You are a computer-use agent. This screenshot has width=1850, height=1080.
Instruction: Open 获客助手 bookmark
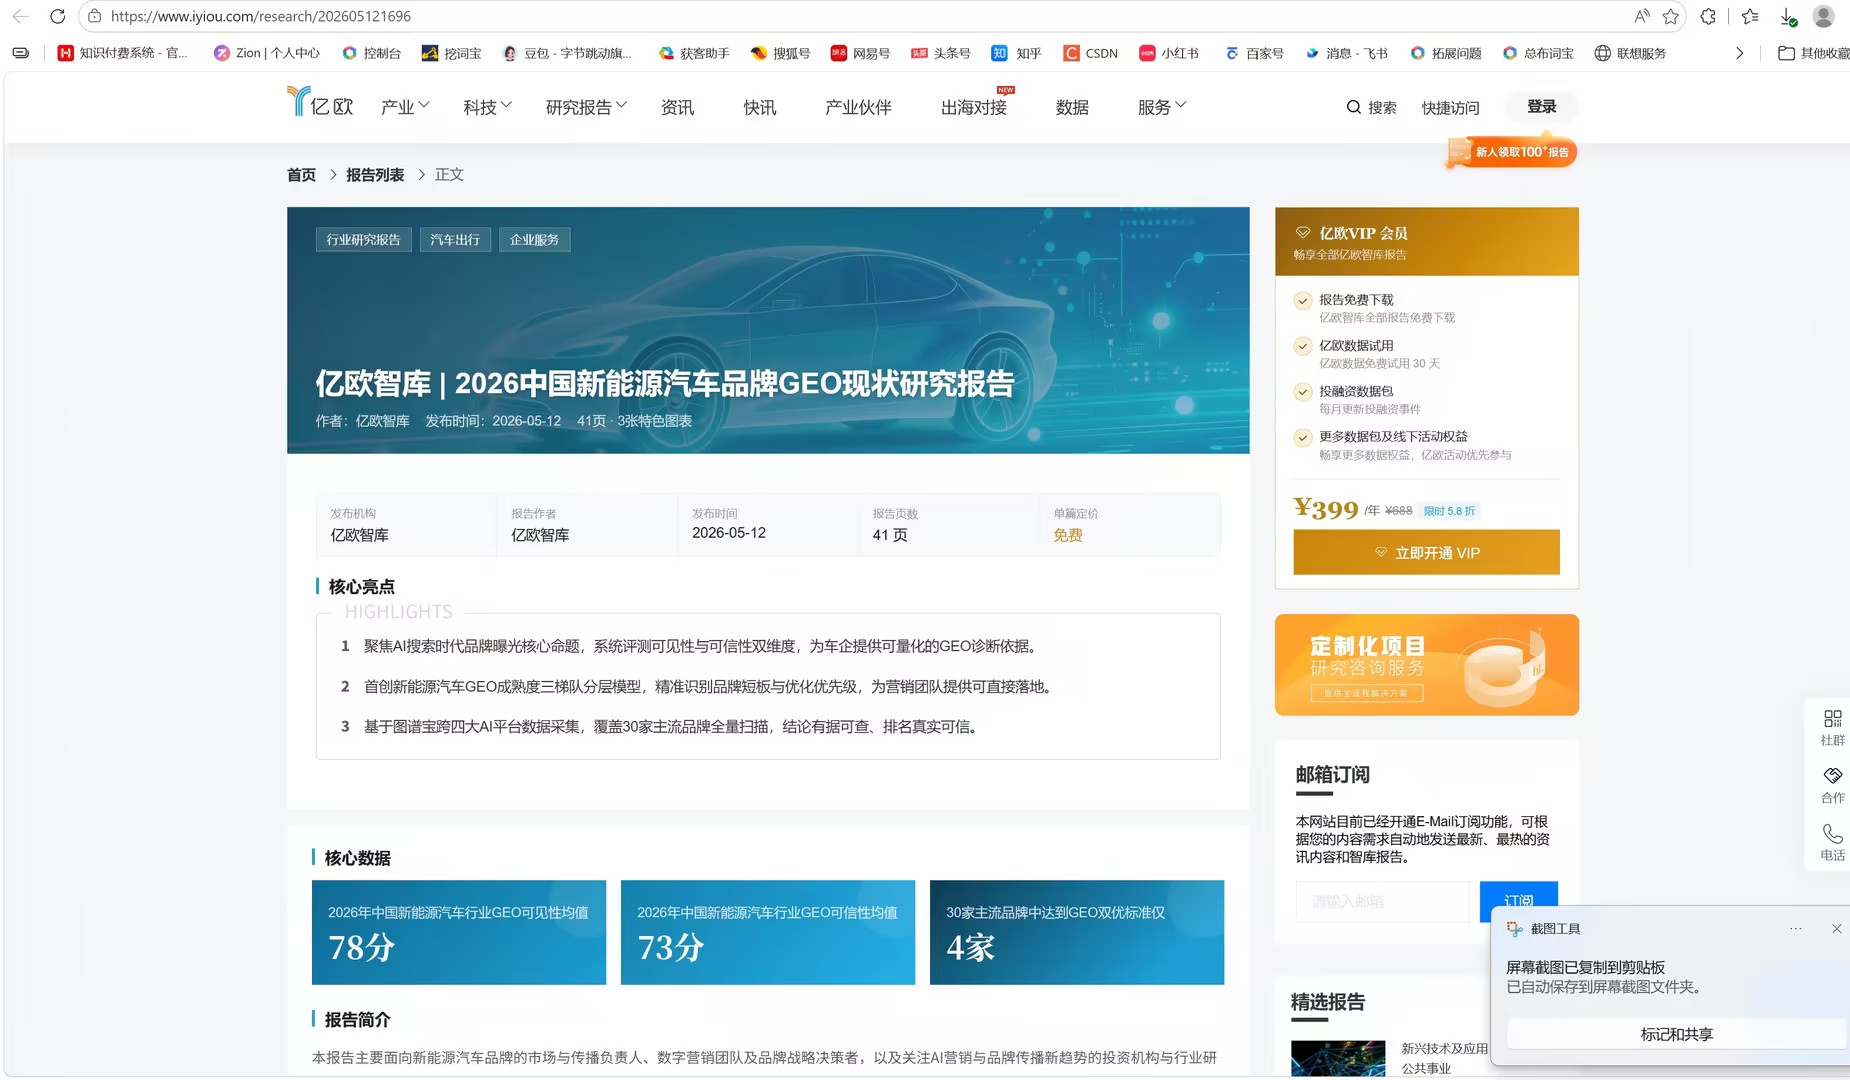[694, 53]
